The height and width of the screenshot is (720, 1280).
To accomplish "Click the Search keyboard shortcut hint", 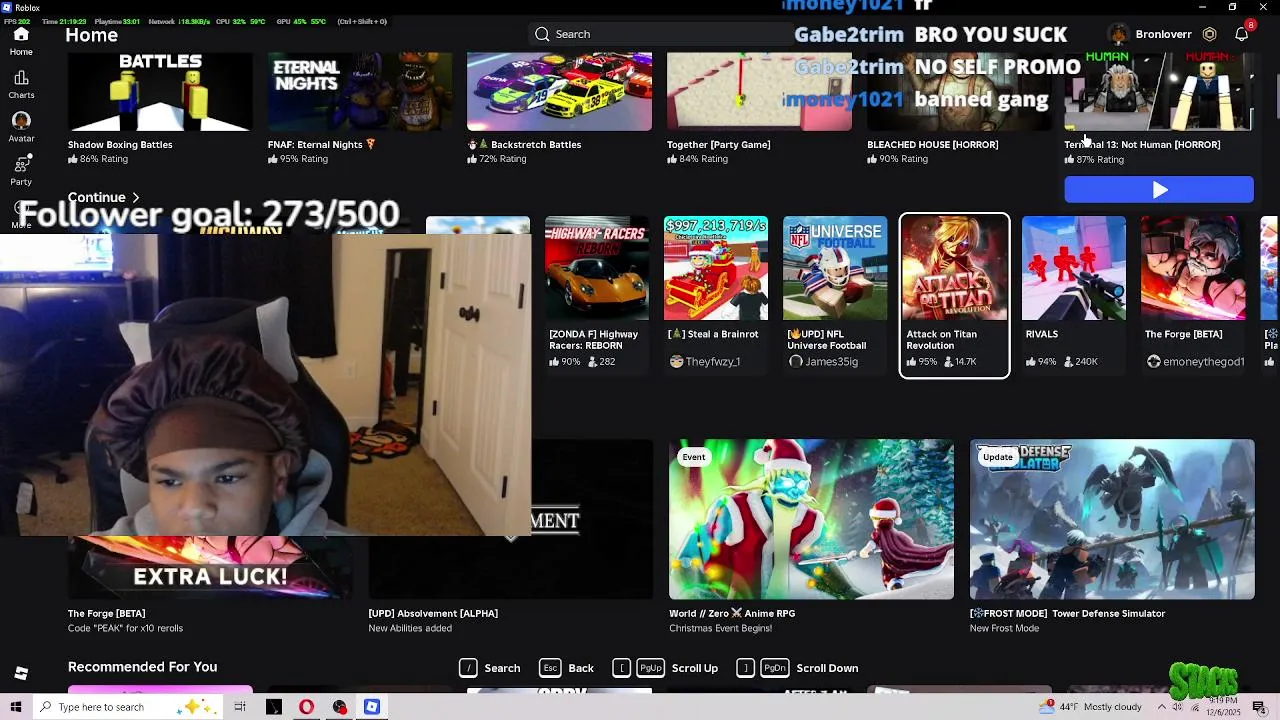I will click(490, 668).
